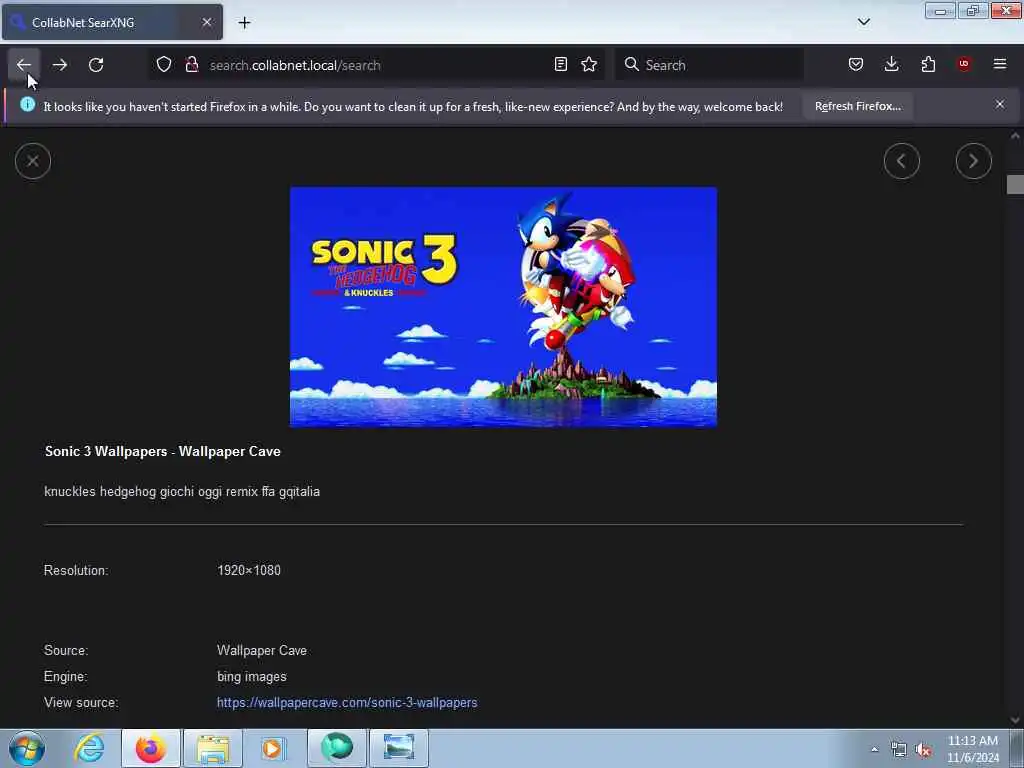
Task: Open the picture viewer taskbar app
Action: pyautogui.click(x=399, y=748)
